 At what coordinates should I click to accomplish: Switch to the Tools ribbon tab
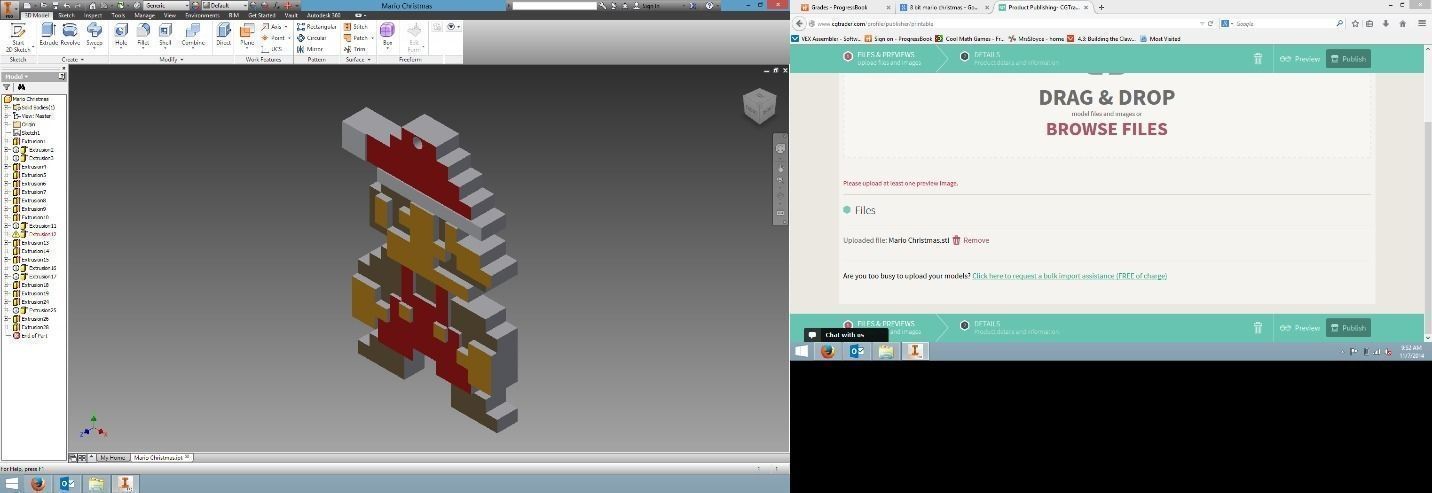tap(118, 16)
